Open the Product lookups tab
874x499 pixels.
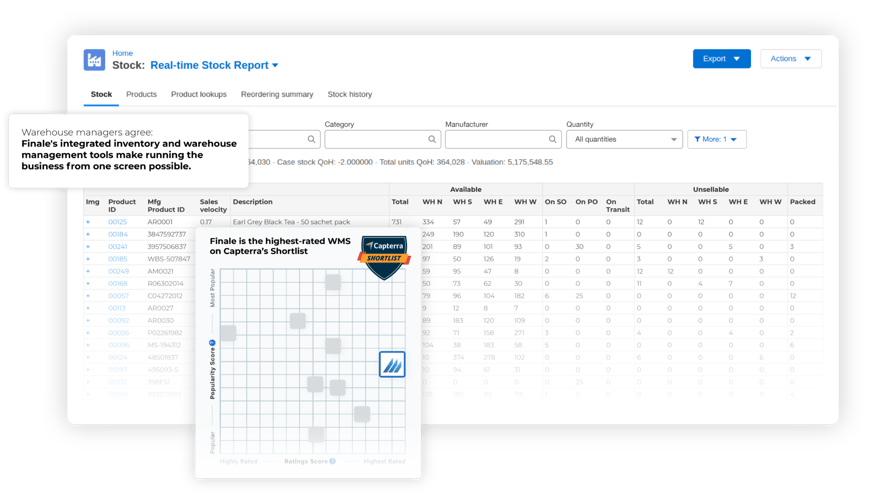tap(198, 94)
